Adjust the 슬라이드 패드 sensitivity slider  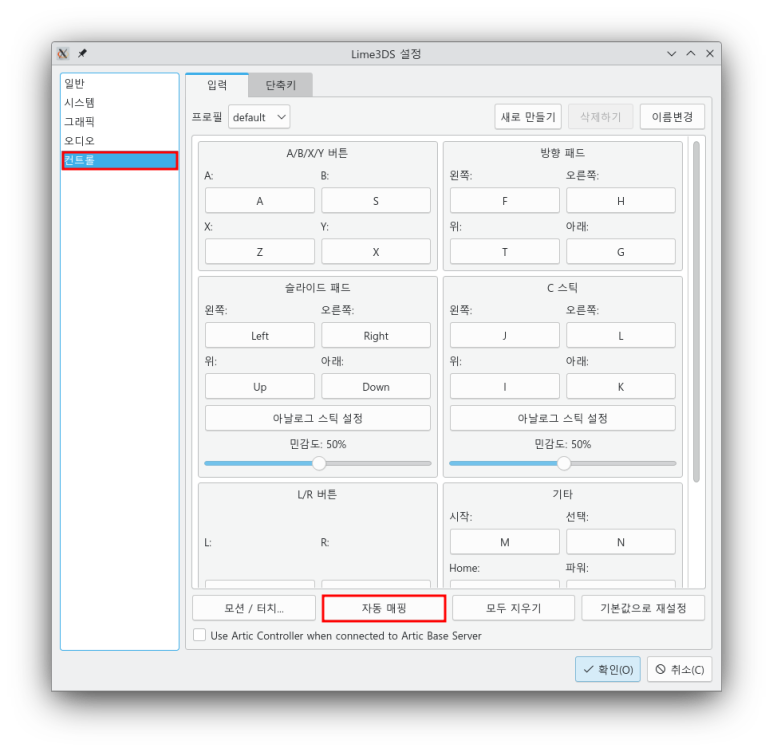318,464
